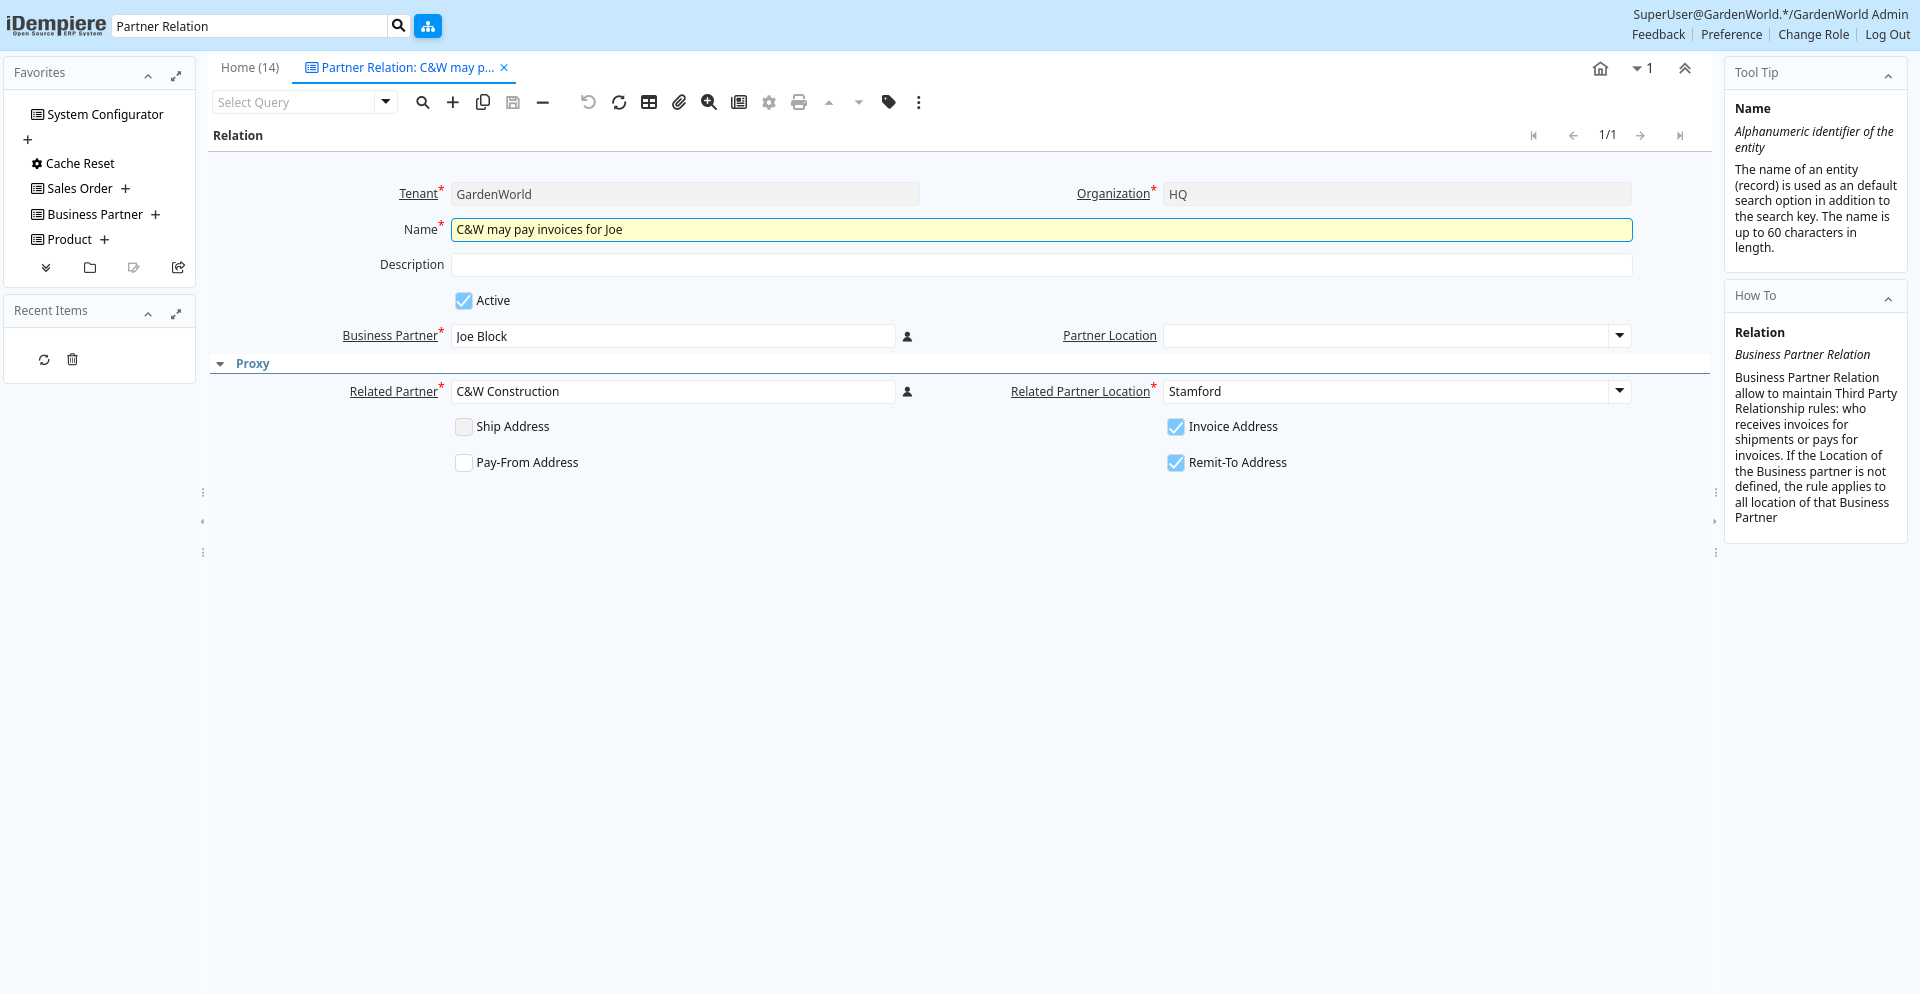The height and width of the screenshot is (994, 1920).
Task: Open the Attachment paperclip icon
Action: coord(679,102)
